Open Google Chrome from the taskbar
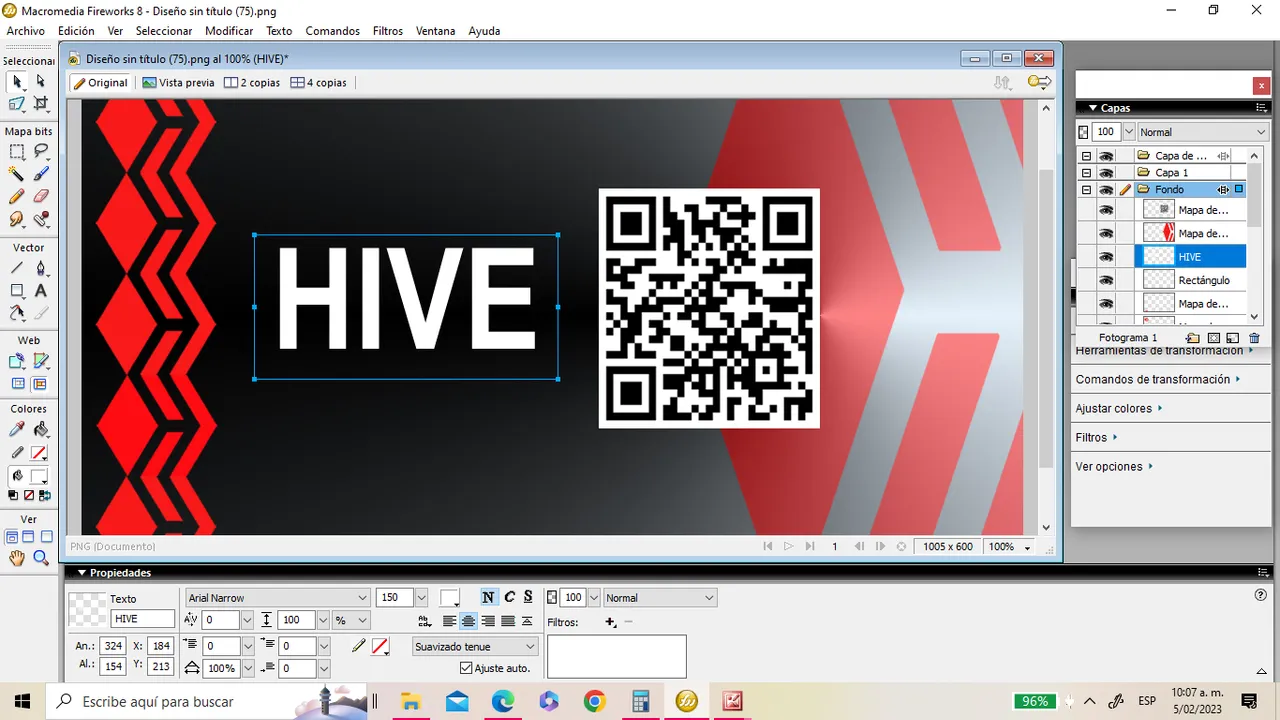Viewport: 1280px width, 720px height. pos(594,701)
